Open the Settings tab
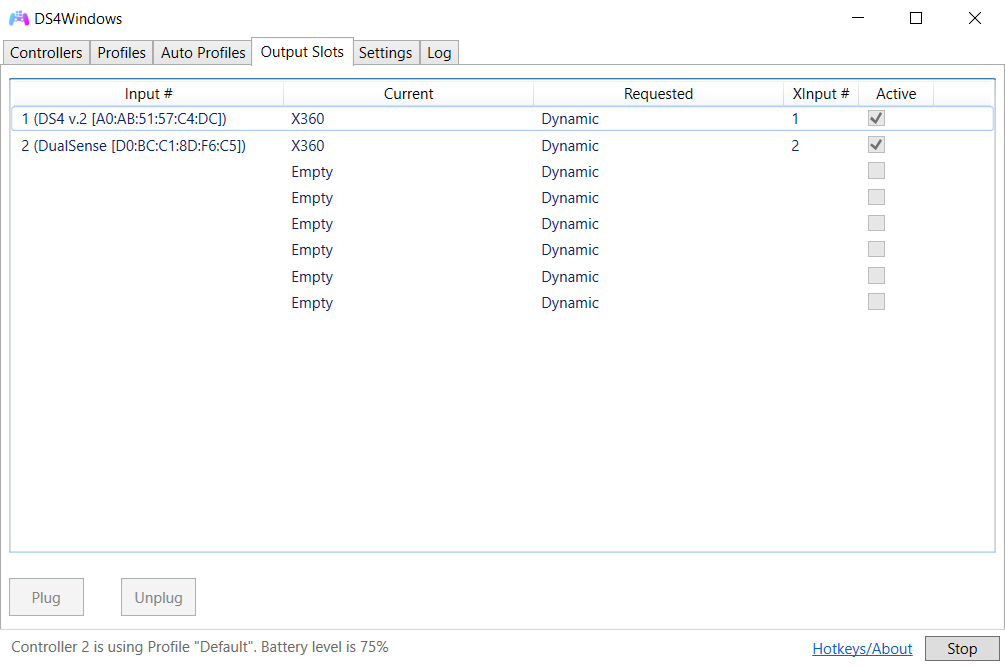Image resolution: width=1005 pixels, height=667 pixels. pyautogui.click(x=385, y=53)
